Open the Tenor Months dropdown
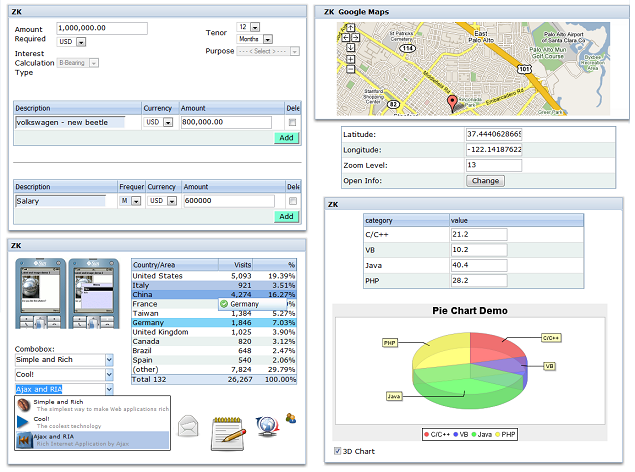635x472 pixels. coord(268,39)
